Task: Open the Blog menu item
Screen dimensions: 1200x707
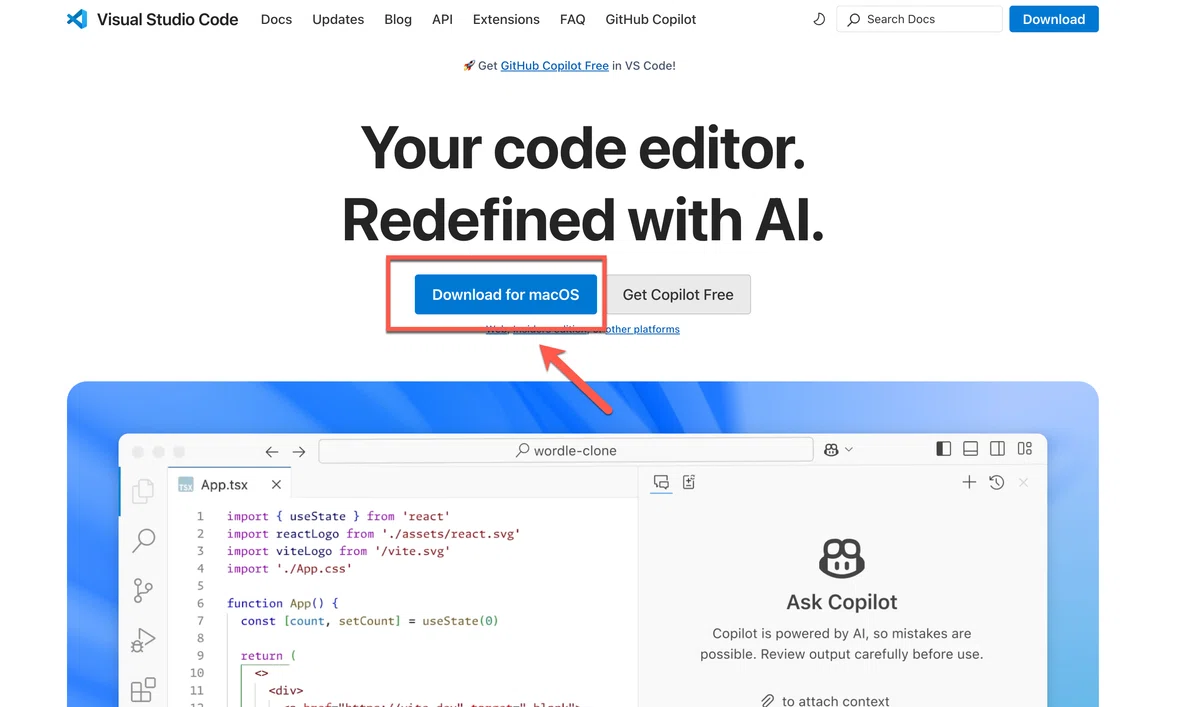Action: click(398, 19)
